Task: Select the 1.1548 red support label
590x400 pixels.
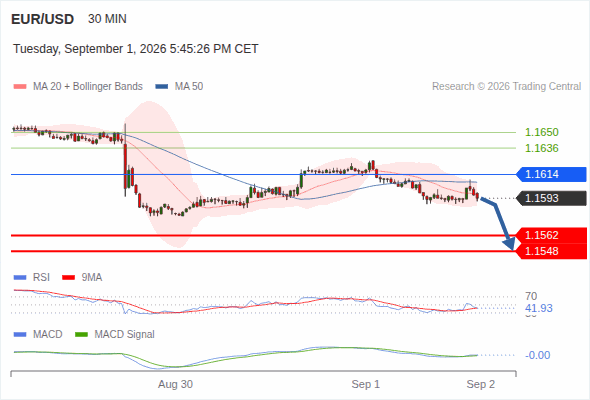Action: click(x=551, y=251)
